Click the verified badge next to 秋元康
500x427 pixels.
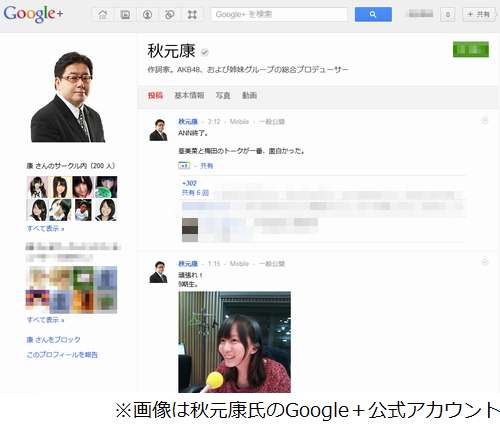pyautogui.click(x=205, y=52)
